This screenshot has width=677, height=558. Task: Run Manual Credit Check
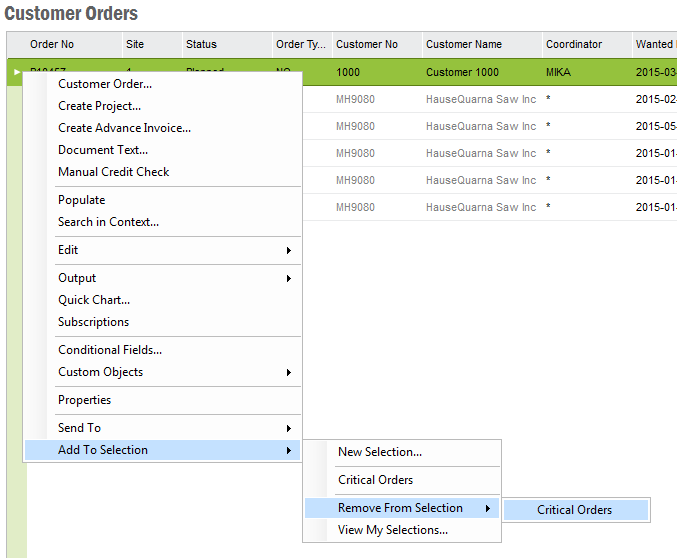click(x=113, y=172)
